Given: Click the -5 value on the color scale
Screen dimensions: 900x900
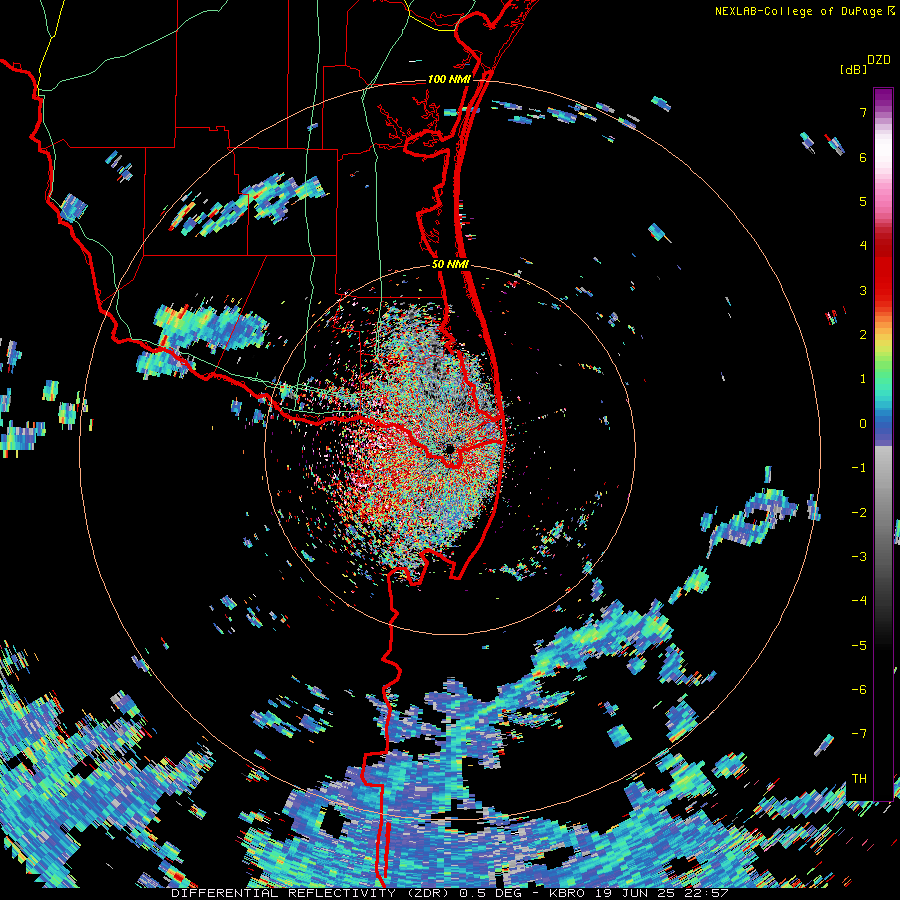Looking at the screenshot, I should pyautogui.click(x=859, y=646).
